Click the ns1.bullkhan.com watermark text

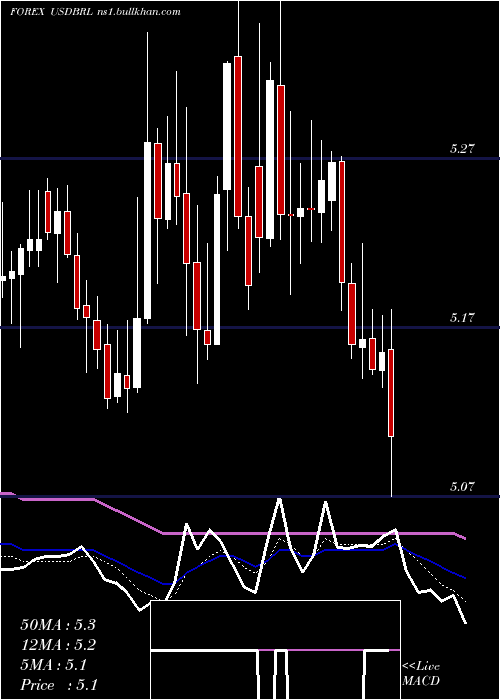coord(139,12)
